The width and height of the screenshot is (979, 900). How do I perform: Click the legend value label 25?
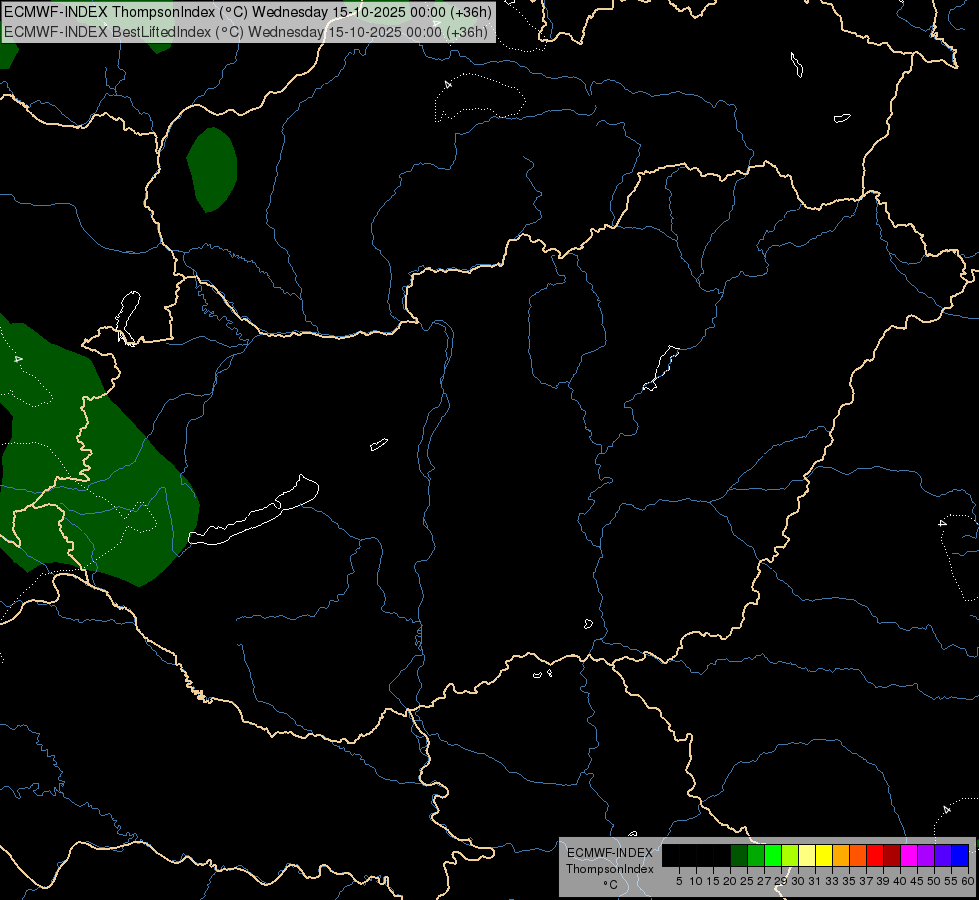[747, 881]
